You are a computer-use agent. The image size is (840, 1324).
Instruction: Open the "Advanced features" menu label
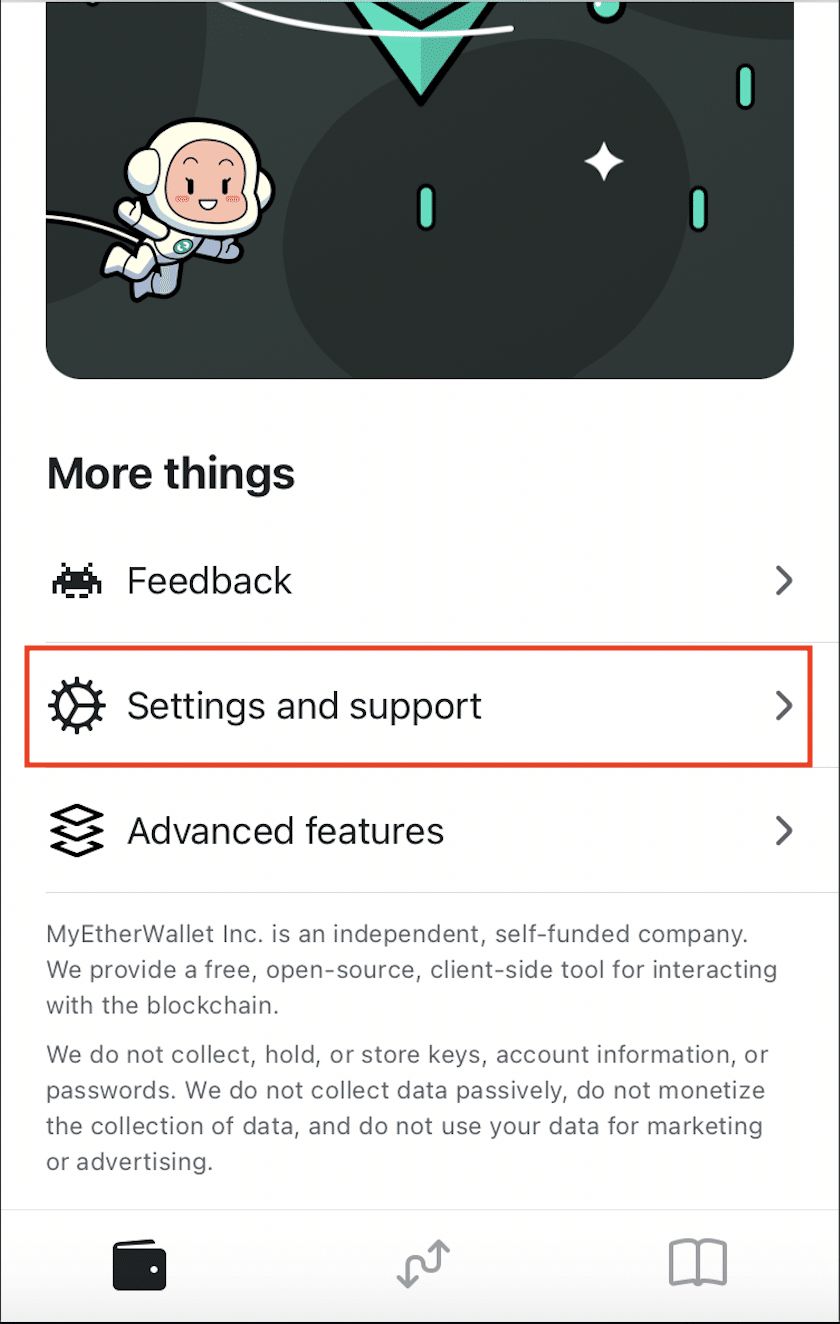[285, 831]
